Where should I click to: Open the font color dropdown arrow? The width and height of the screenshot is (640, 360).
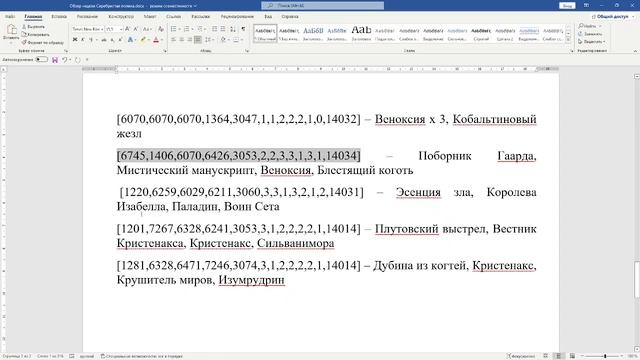point(162,40)
